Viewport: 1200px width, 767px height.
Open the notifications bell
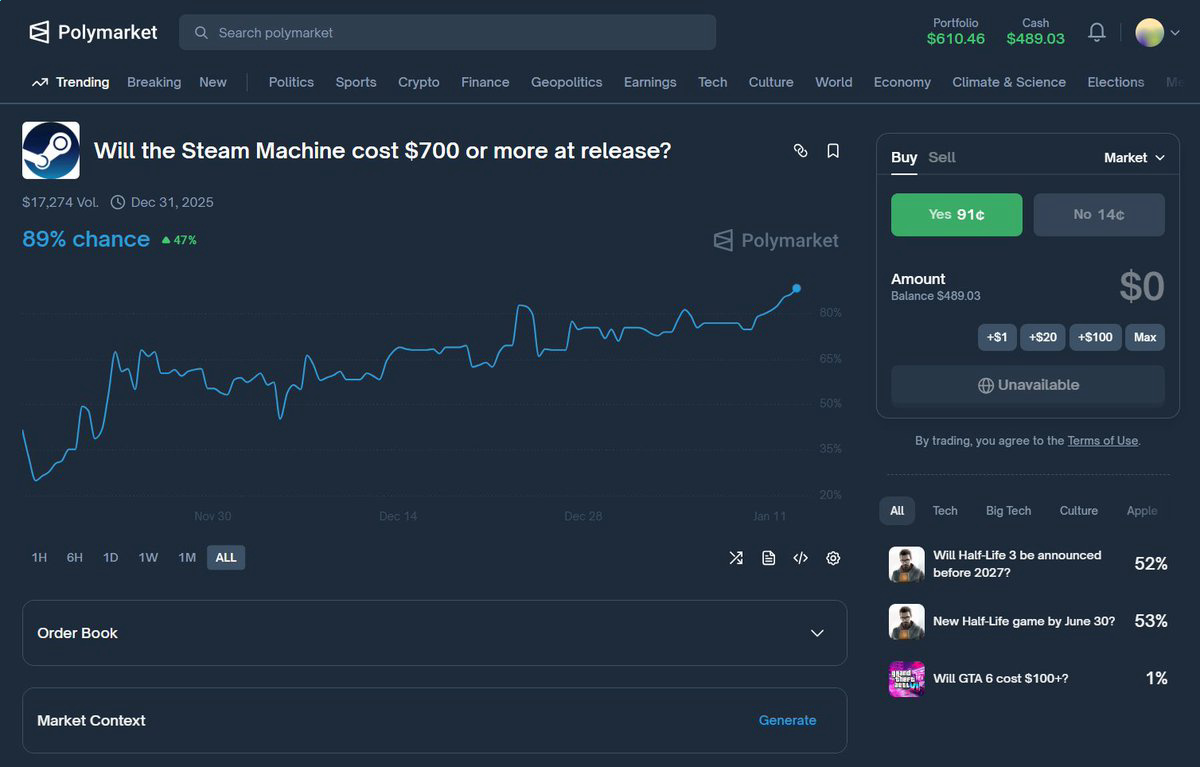[x=1097, y=32]
